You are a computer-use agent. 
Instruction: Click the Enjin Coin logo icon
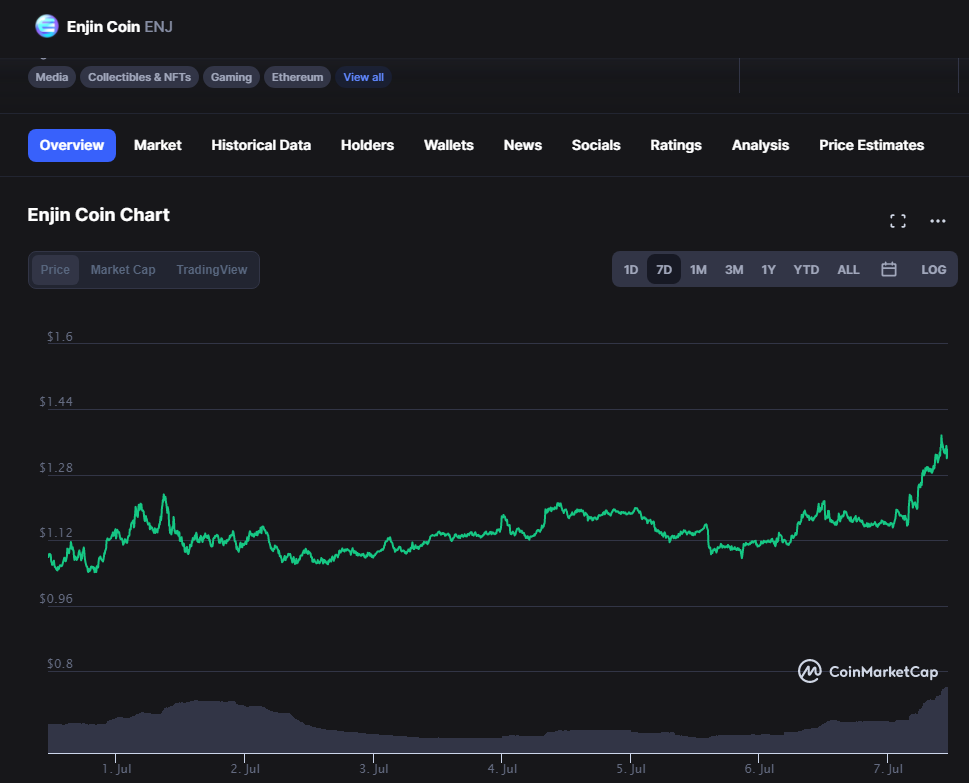(x=46, y=27)
